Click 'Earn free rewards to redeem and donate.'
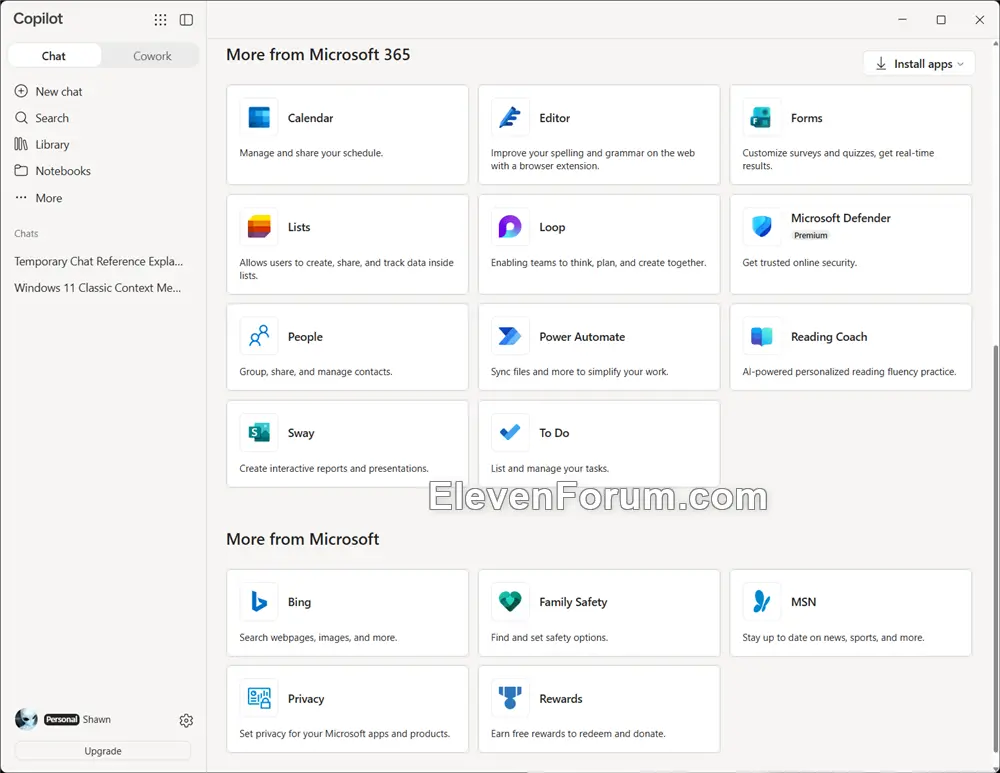 (578, 733)
